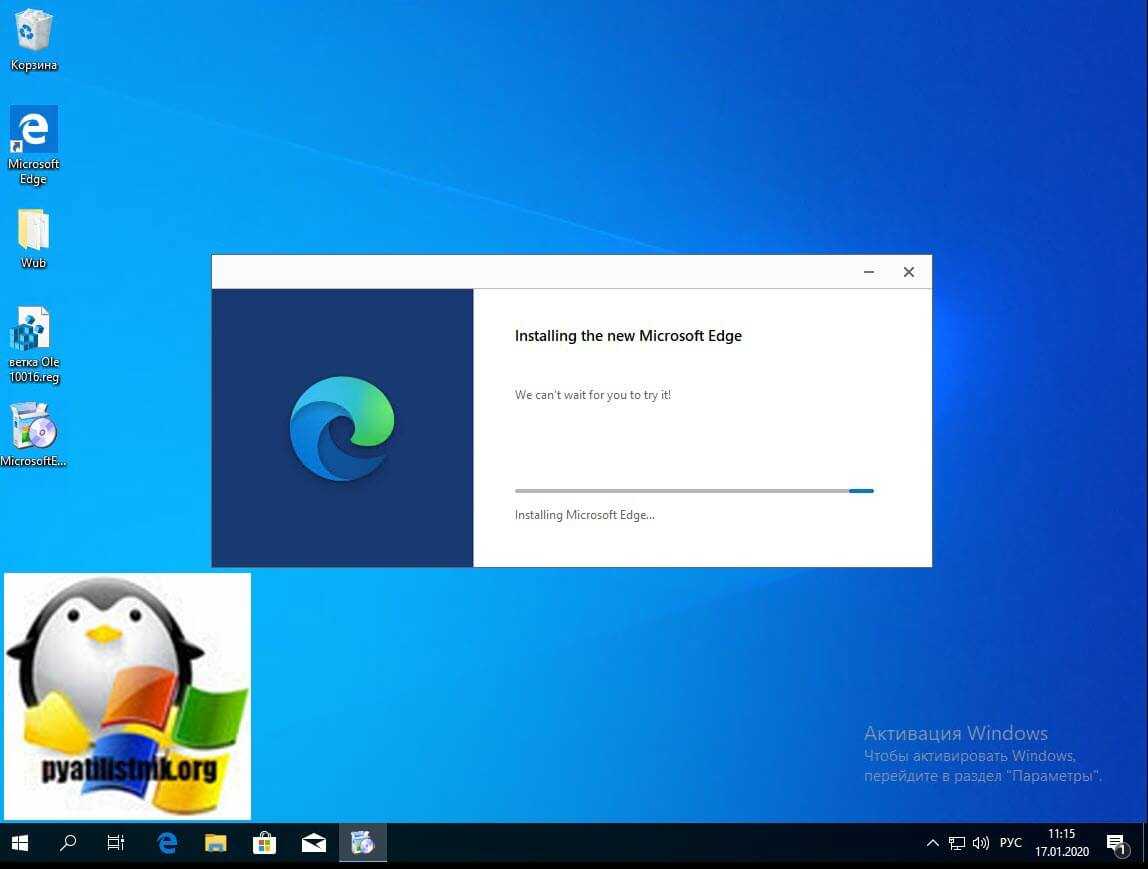Open the clock and date flyout
Image resolution: width=1148 pixels, height=869 pixels.
[x=1061, y=843]
